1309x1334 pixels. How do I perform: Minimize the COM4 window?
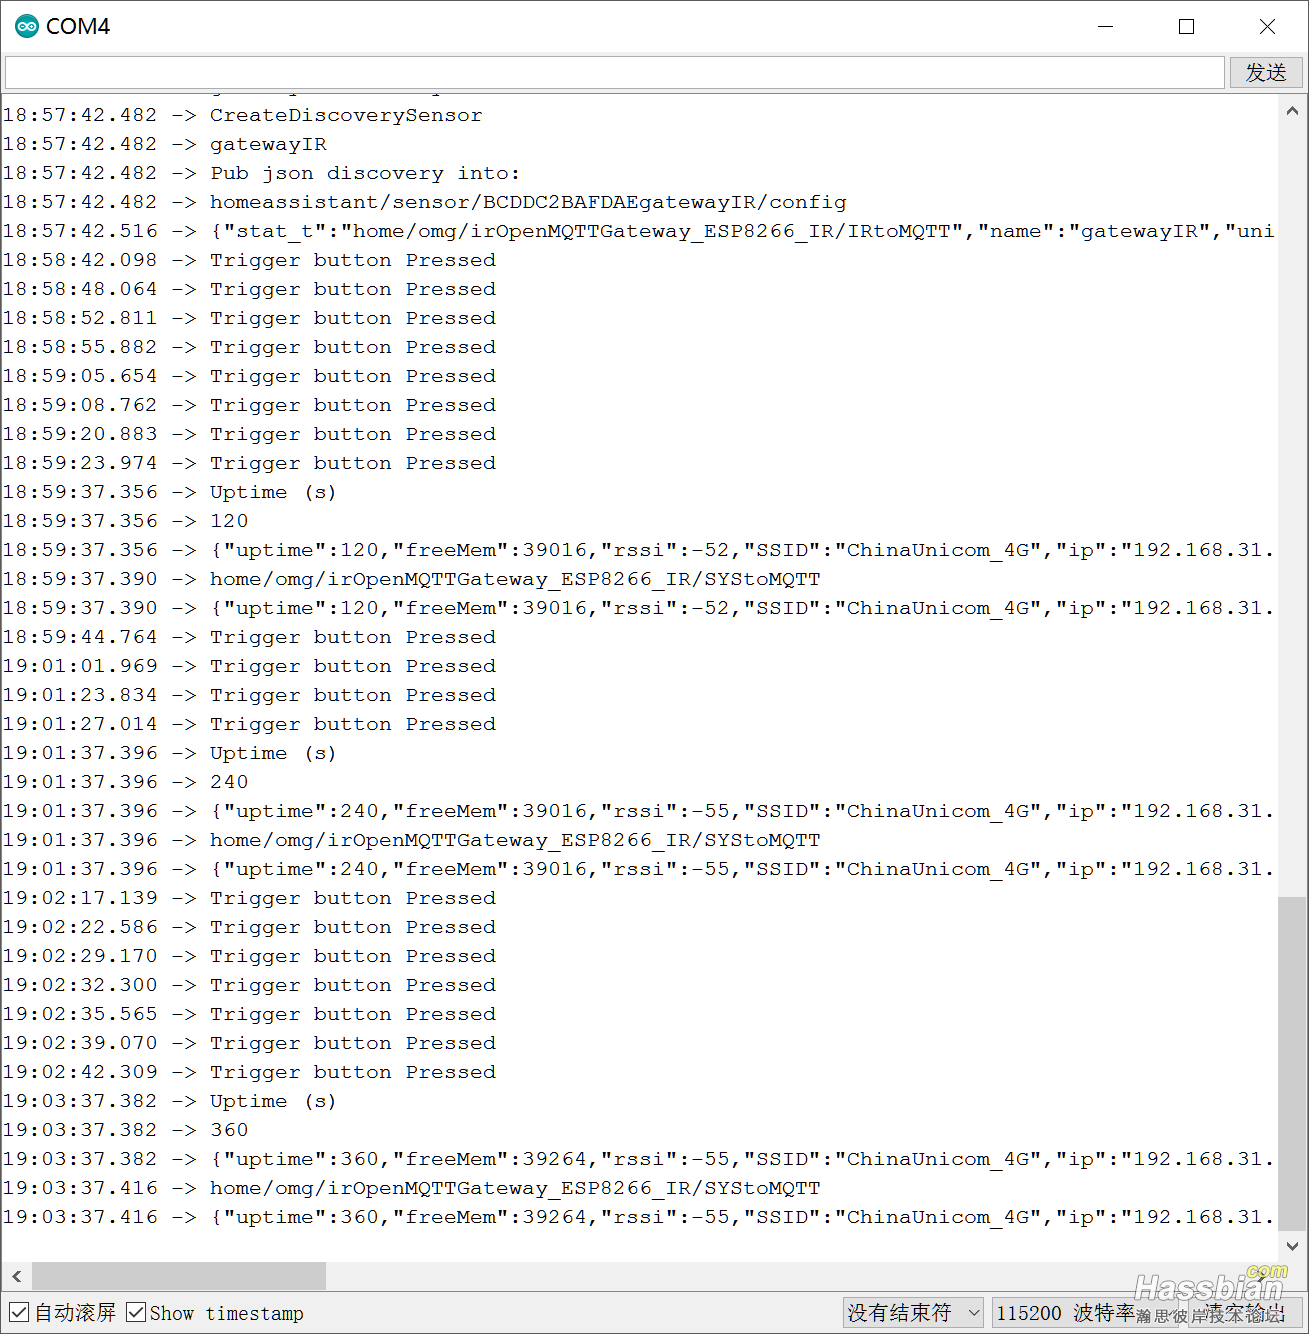pyautogui.click(x=1105, y=27)
